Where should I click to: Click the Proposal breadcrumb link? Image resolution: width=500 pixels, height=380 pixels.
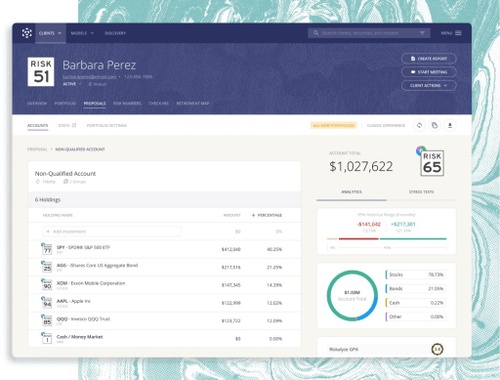[37, 149]
